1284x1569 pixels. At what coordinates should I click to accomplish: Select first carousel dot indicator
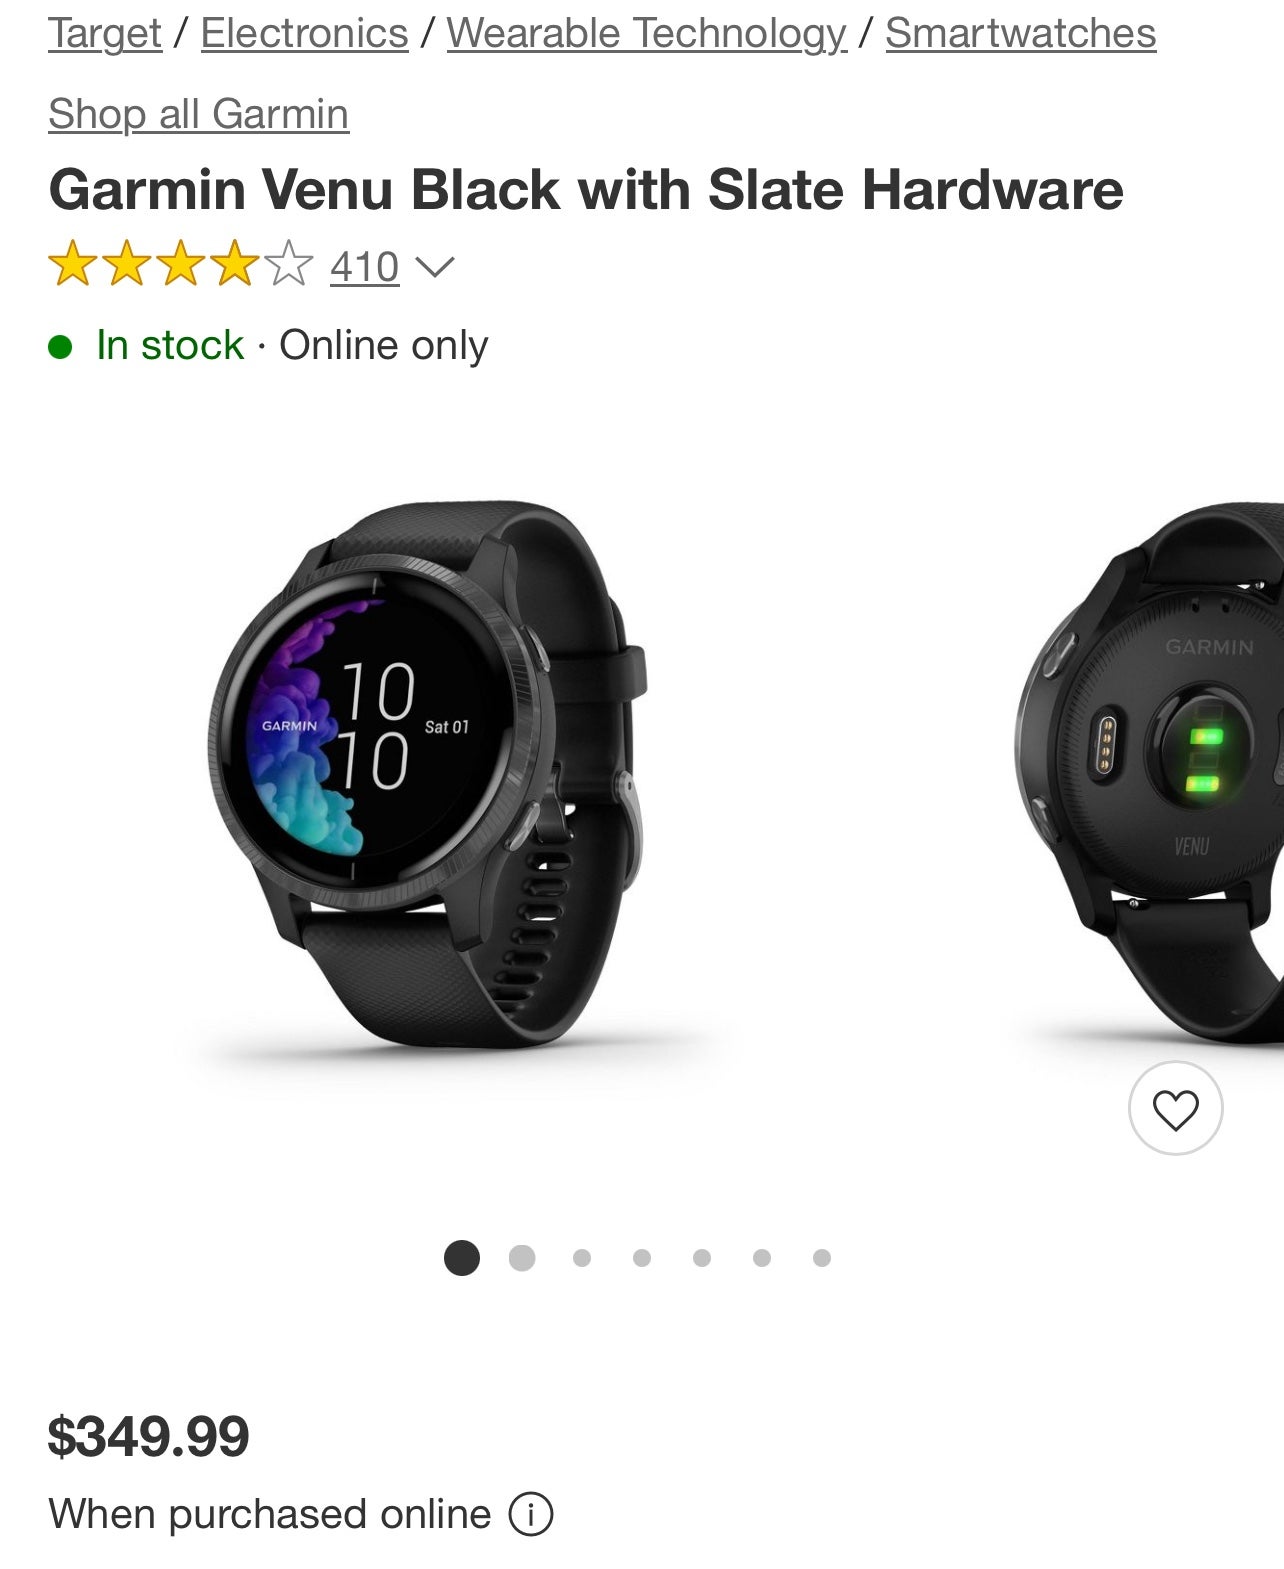[x=462, y=1257]
